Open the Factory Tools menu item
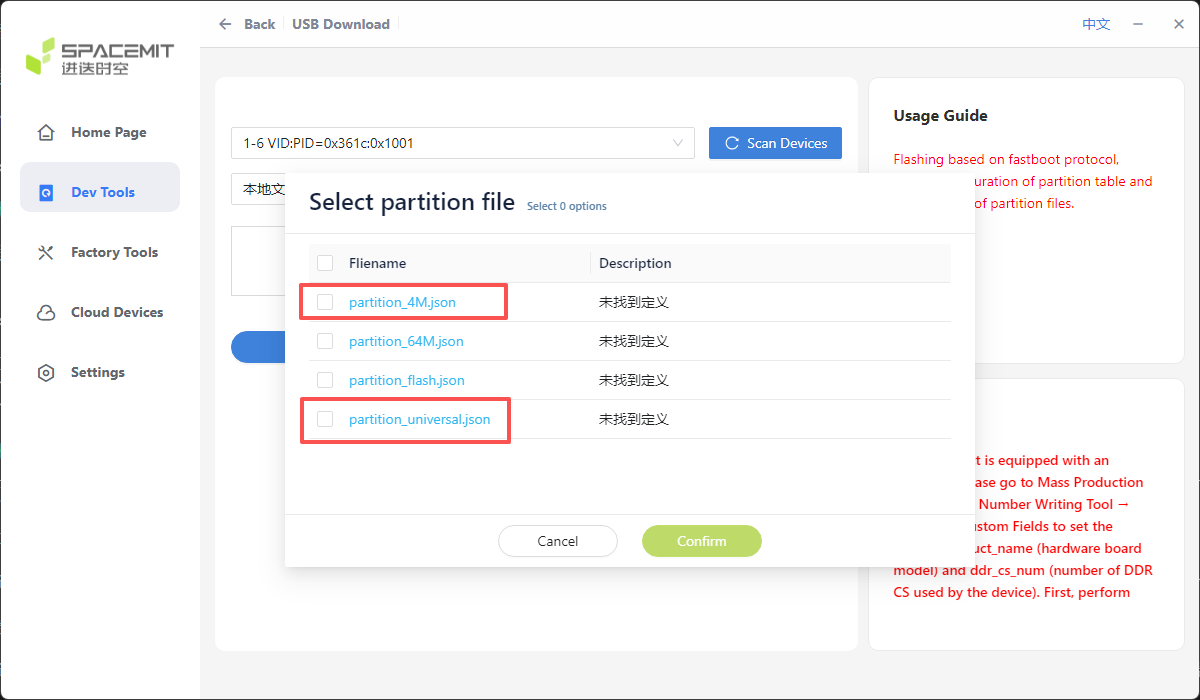The width and height of the screenshot is (1200, 700). click(100, 252)
